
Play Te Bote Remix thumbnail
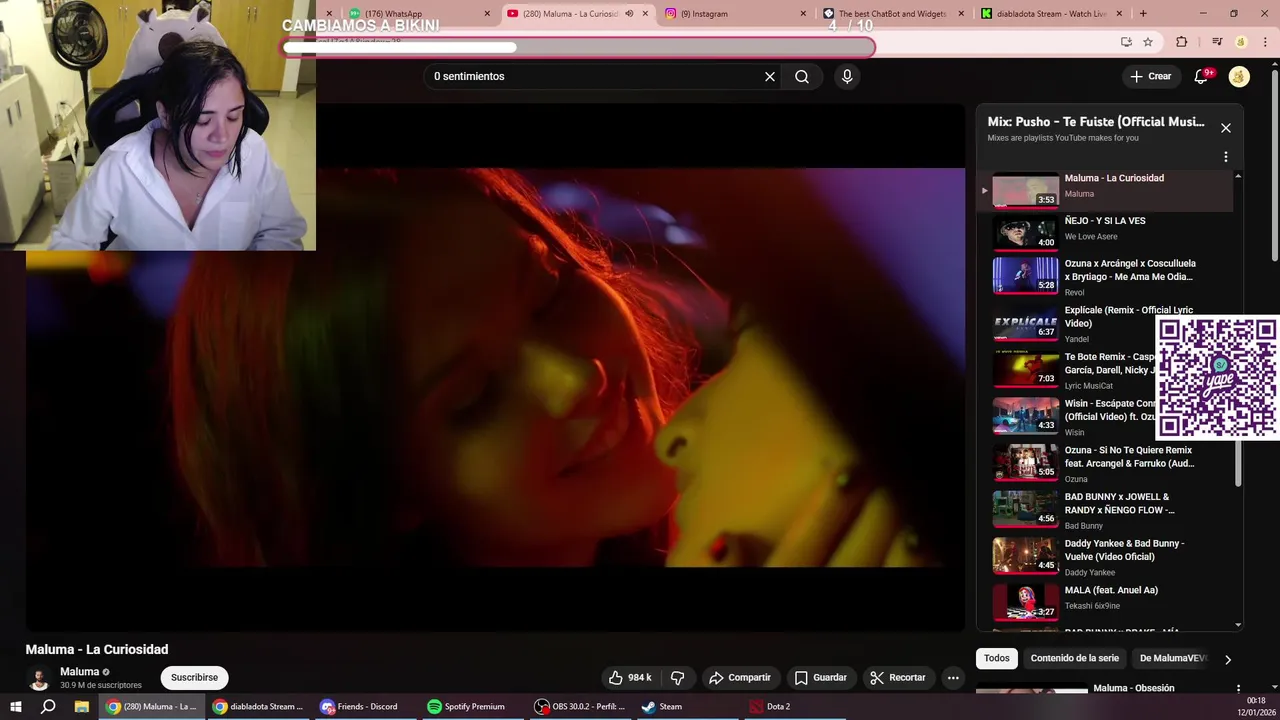[x=1025, y=369]
